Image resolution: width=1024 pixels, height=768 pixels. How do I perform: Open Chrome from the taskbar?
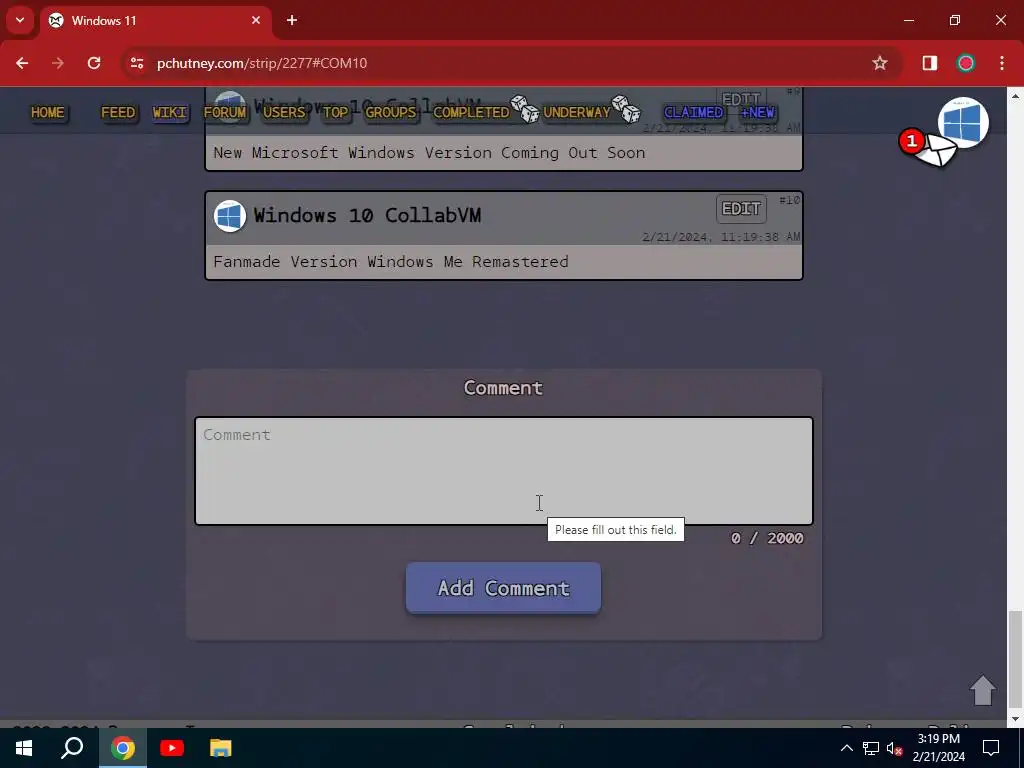(122, 748)
